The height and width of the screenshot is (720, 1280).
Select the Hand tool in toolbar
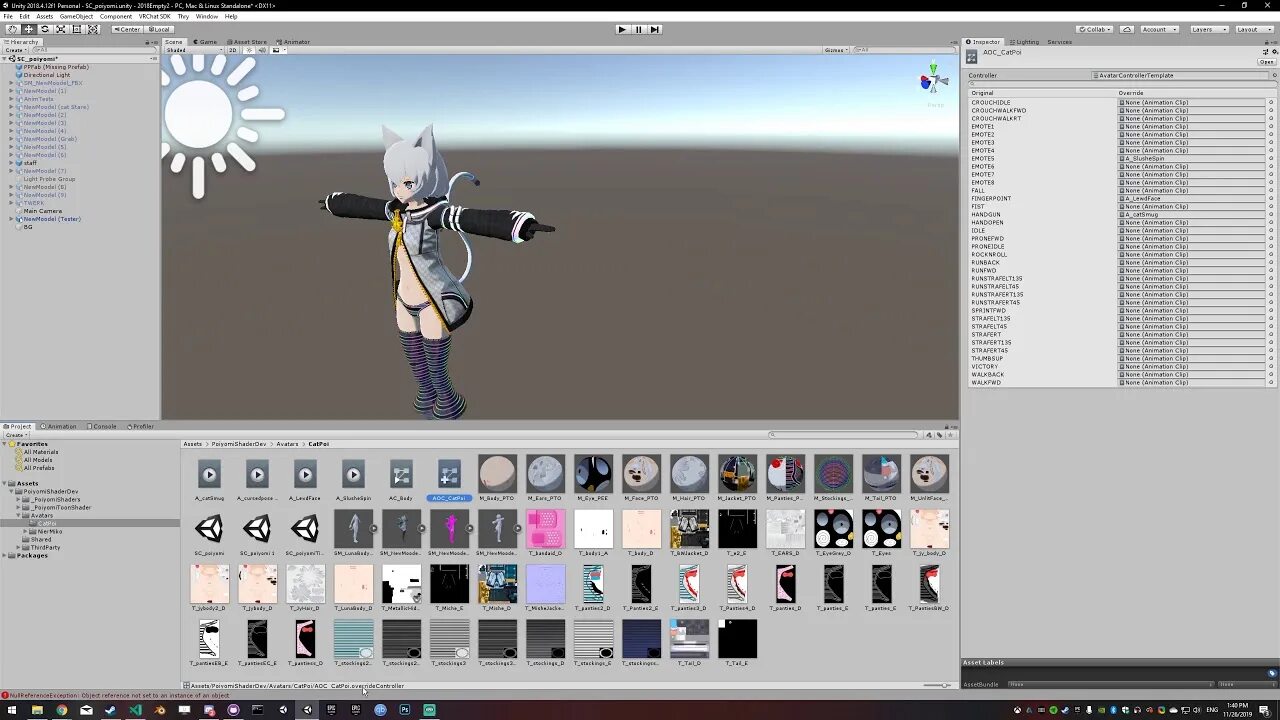pyautogui.click(x=12, y=29)
